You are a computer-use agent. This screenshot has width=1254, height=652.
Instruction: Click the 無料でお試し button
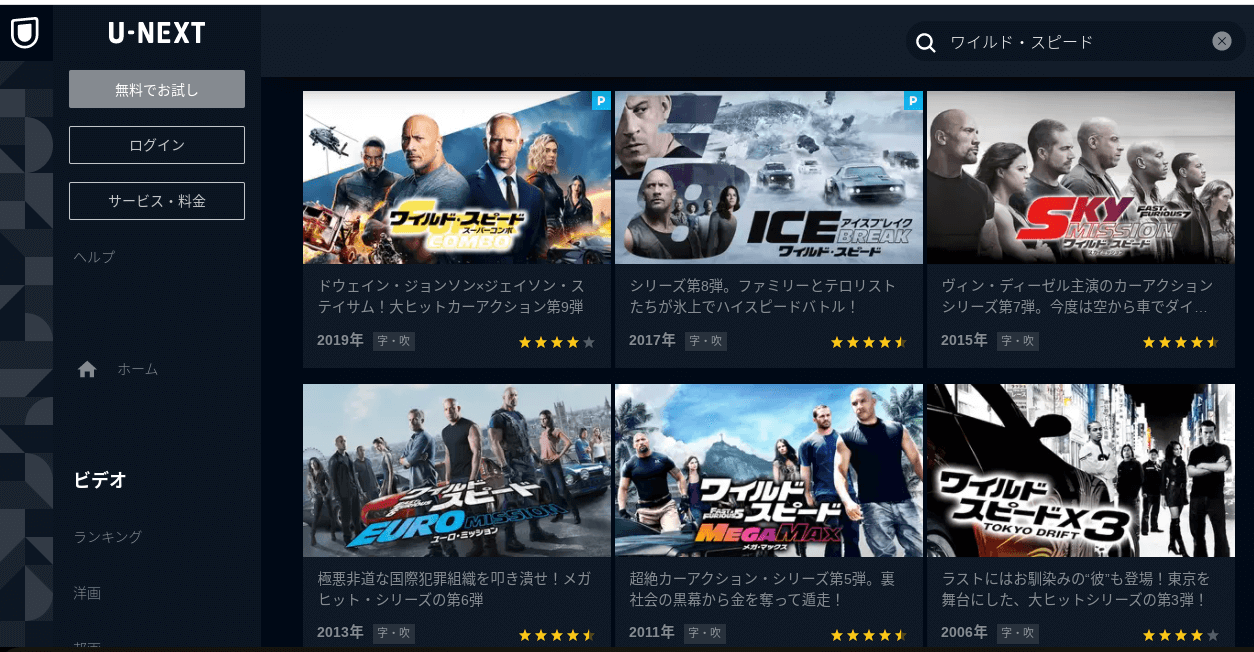157,89
